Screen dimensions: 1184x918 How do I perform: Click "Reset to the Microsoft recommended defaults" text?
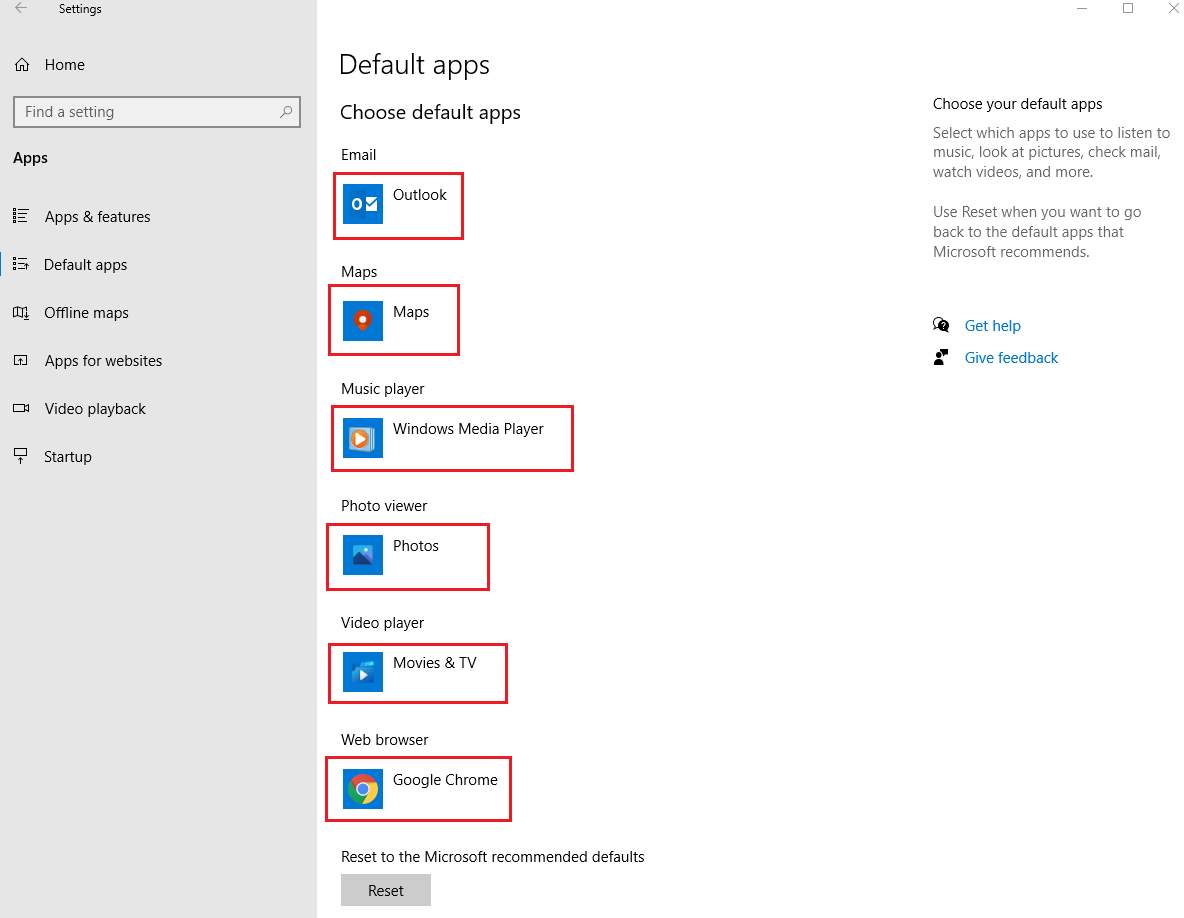493,857
